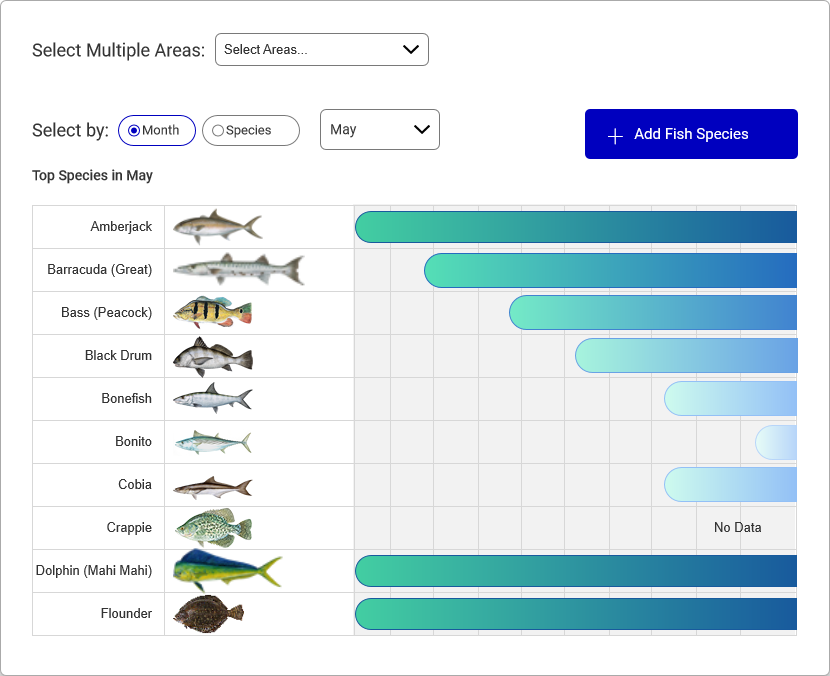
Task: Click the No Data cell for Crappie
Action: click(737, 527)
